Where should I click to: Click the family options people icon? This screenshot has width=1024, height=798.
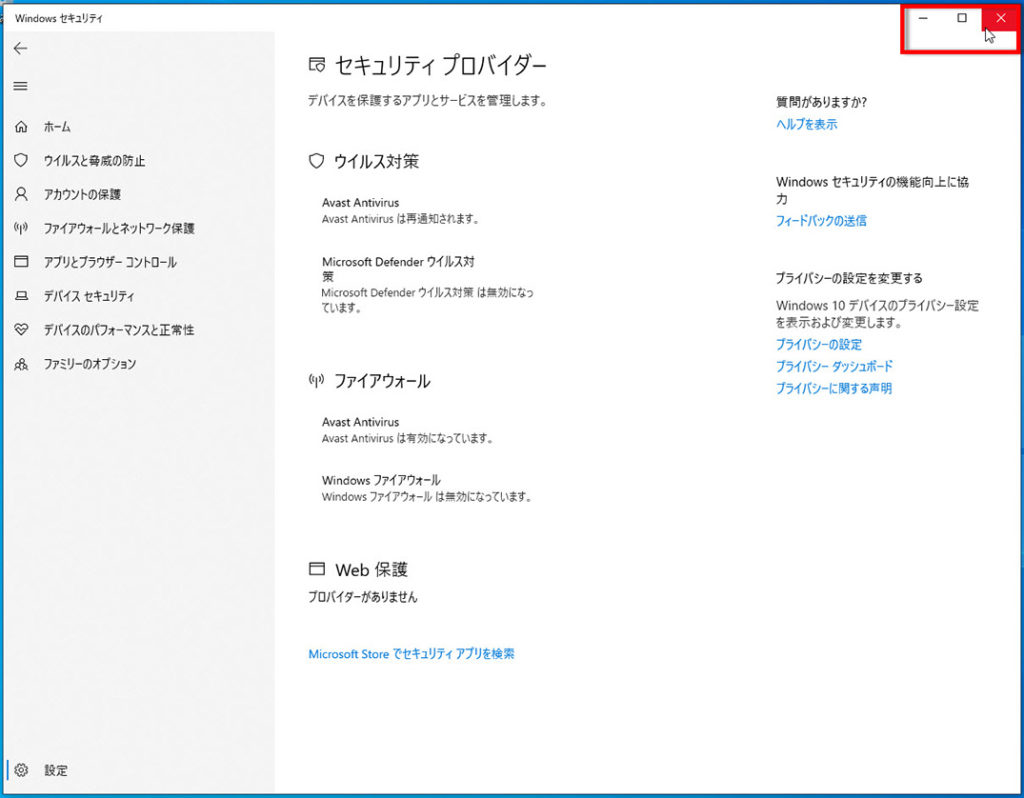pos(21,364)
